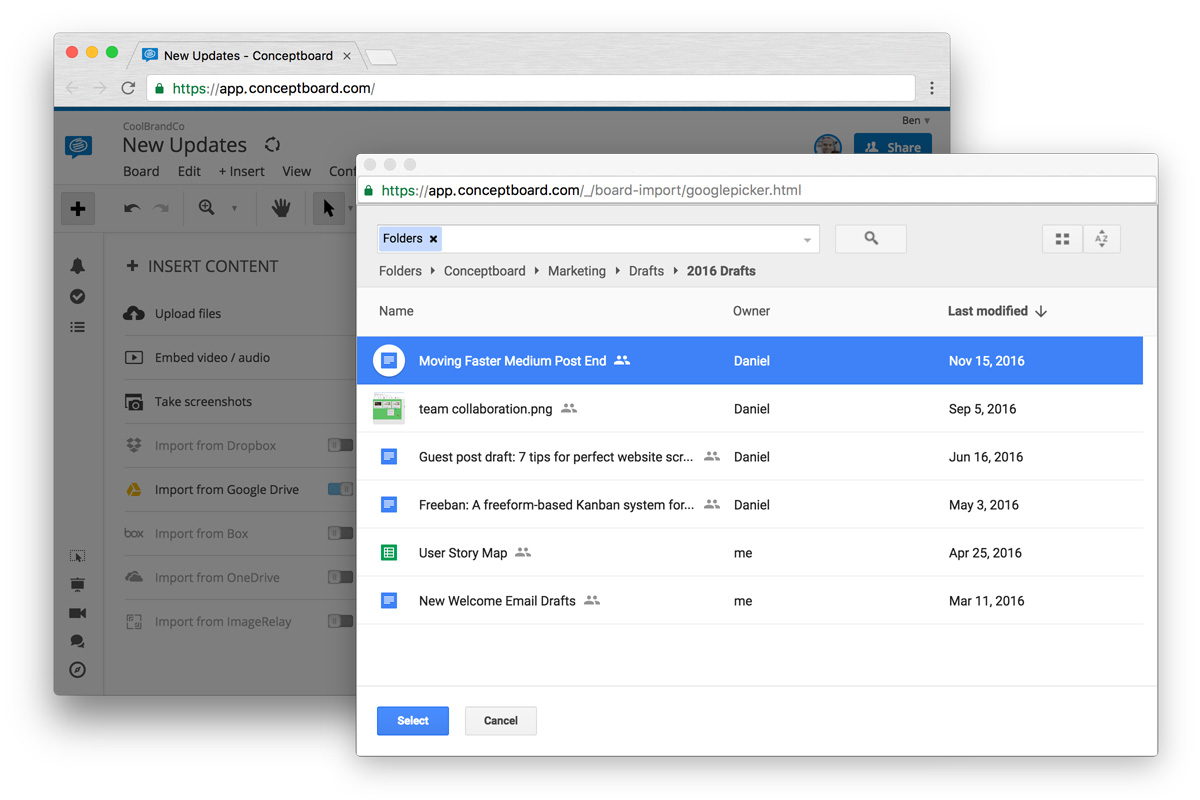Click the main browser address bar
Image resolution: width=1200 pixels, height=800 pixels.
pyautogui.click(x=531, y=88)
